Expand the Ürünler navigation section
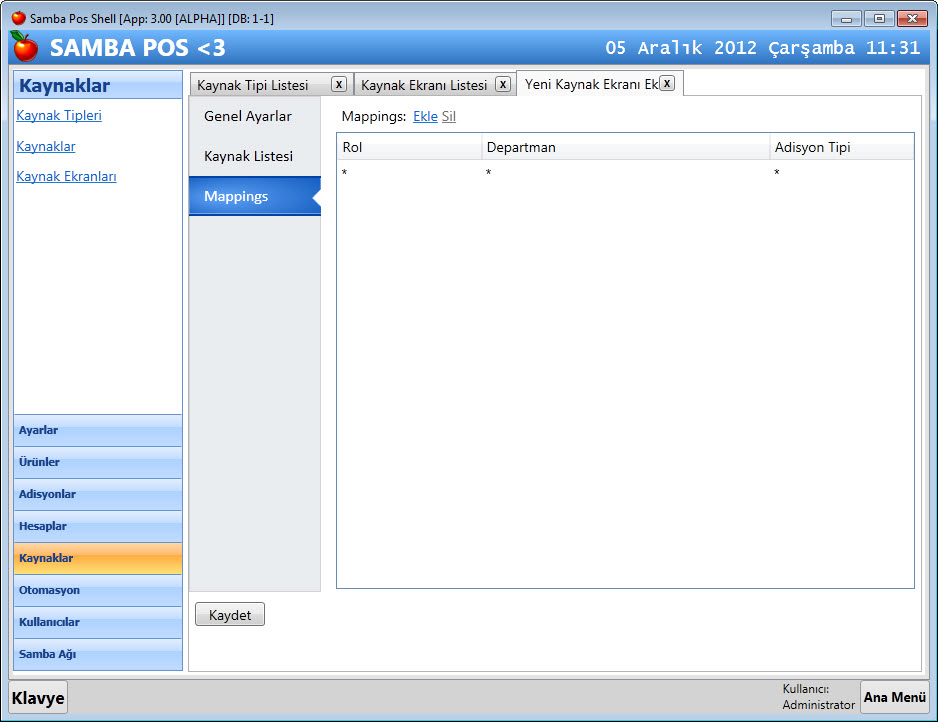Image resolution: width=938 pixels, height=722 pixels. [x=98, y=462]
